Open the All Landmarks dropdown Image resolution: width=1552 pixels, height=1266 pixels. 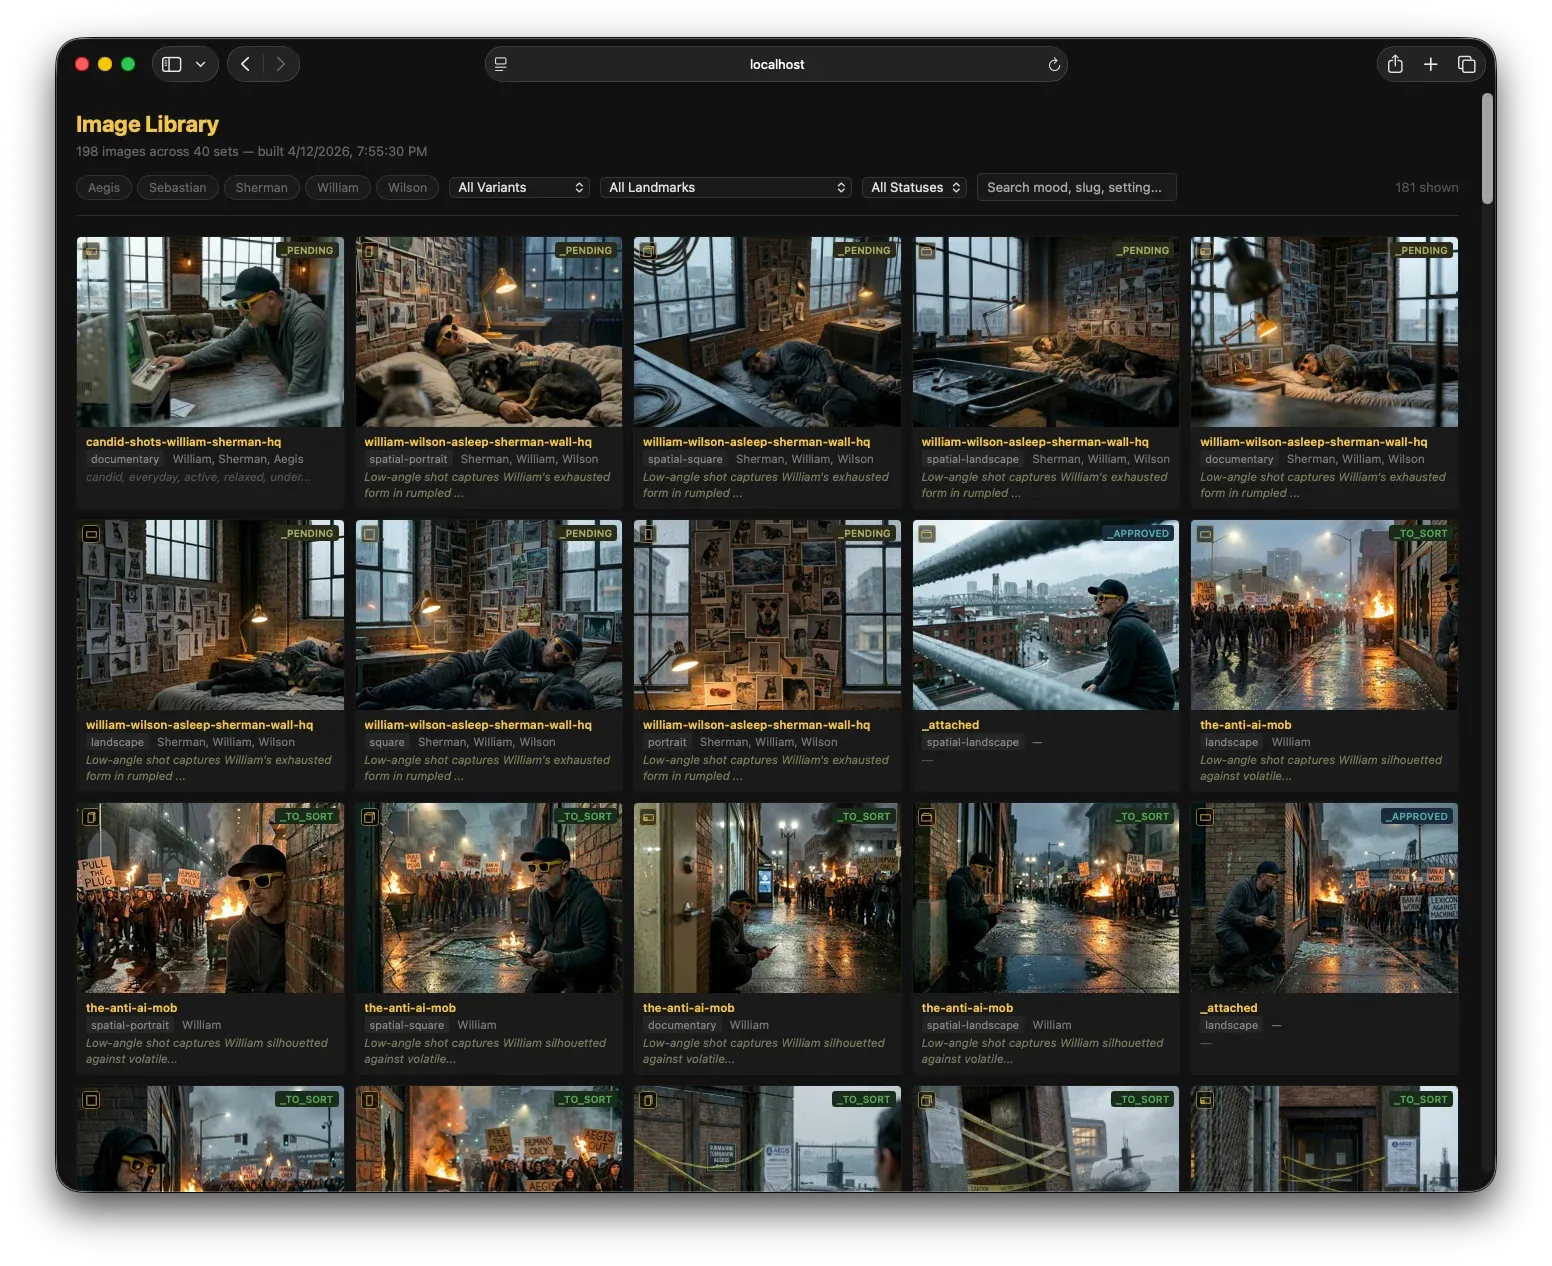(x=726, y=187)
